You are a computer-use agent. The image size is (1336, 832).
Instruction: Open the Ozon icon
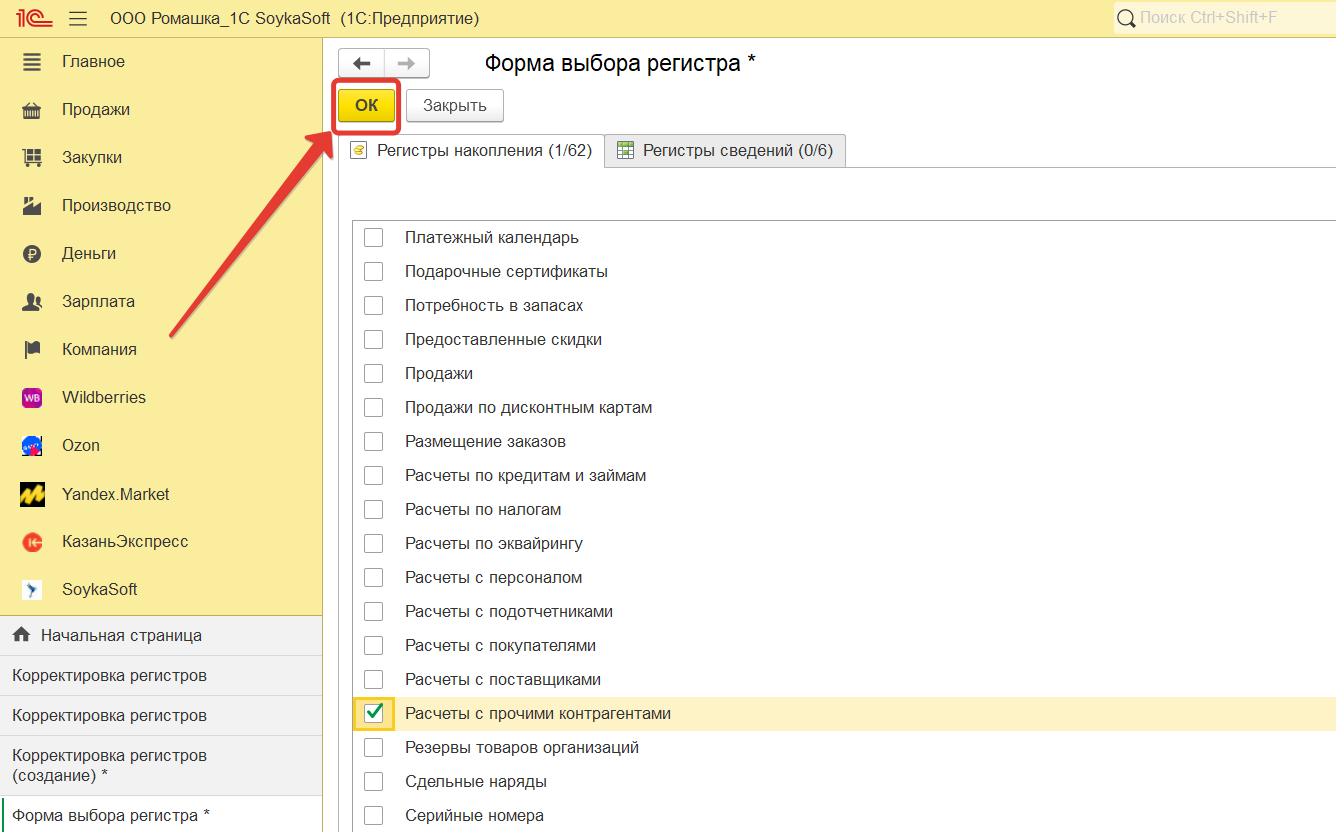(32, 446)
